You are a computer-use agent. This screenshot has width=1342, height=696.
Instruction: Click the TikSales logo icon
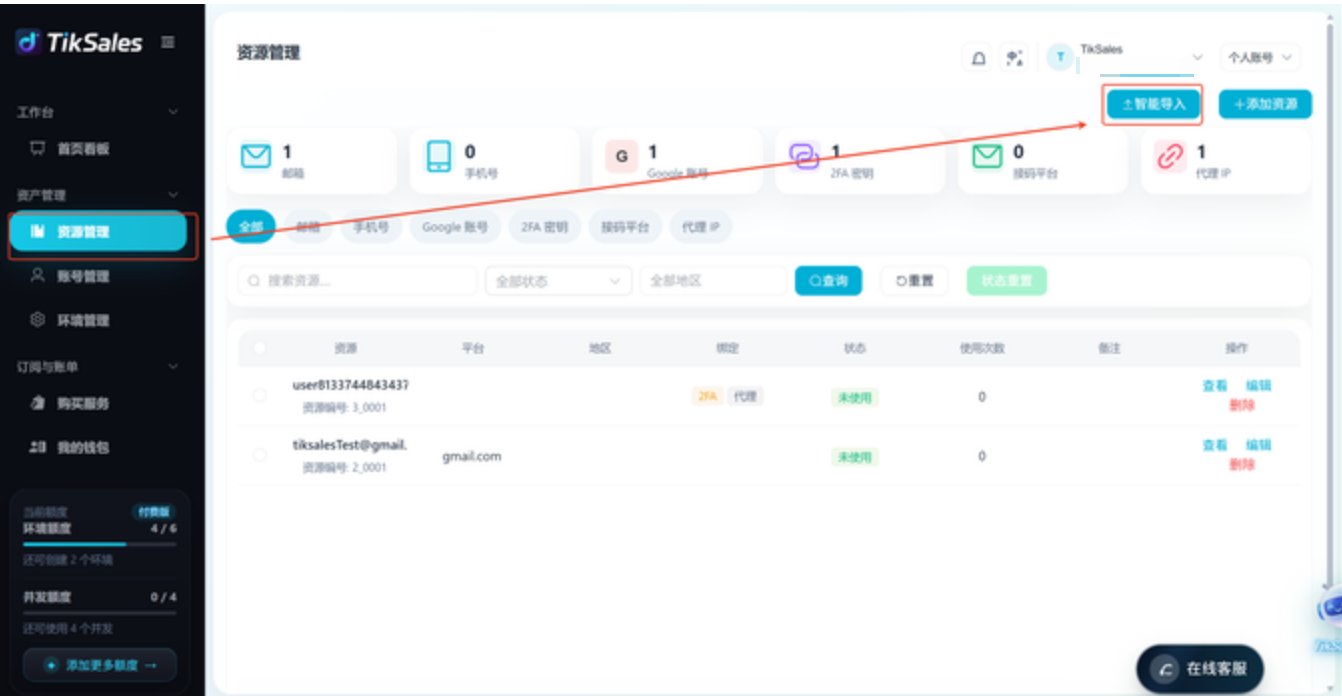coord(27,42)
